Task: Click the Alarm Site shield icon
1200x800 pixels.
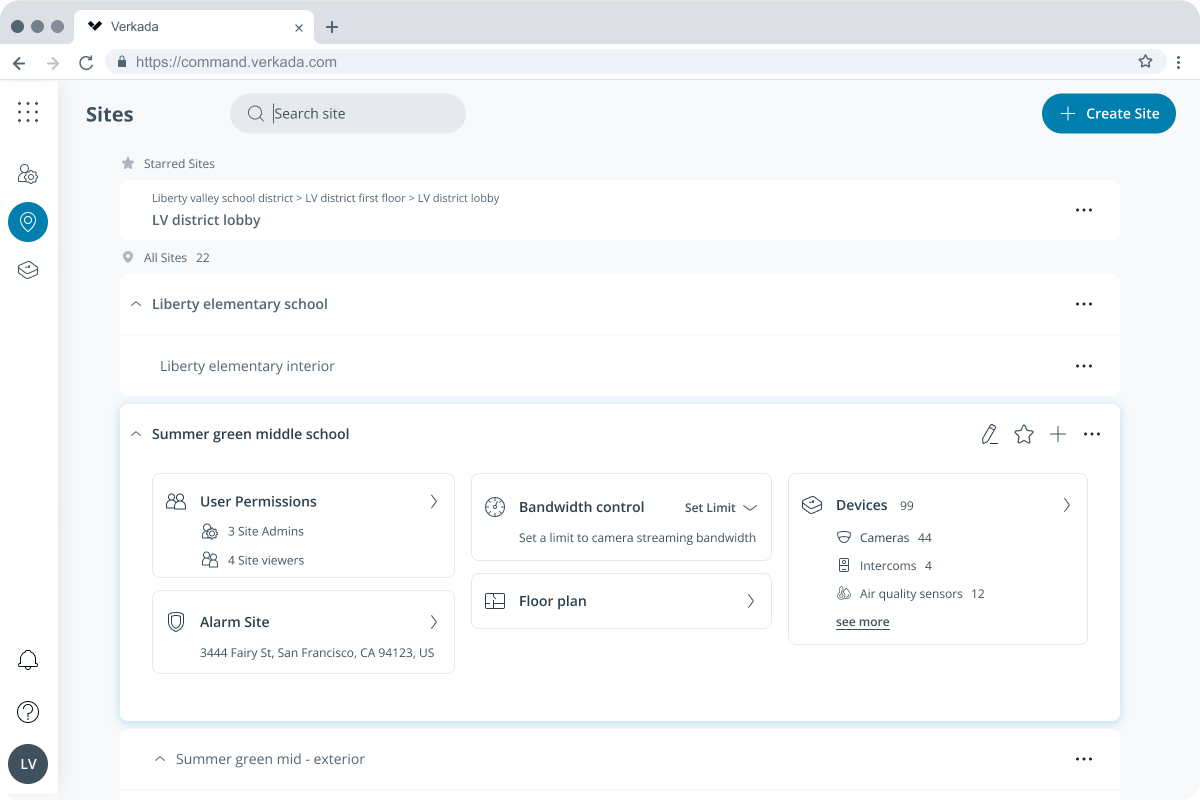Action: [x=176, y=622]
